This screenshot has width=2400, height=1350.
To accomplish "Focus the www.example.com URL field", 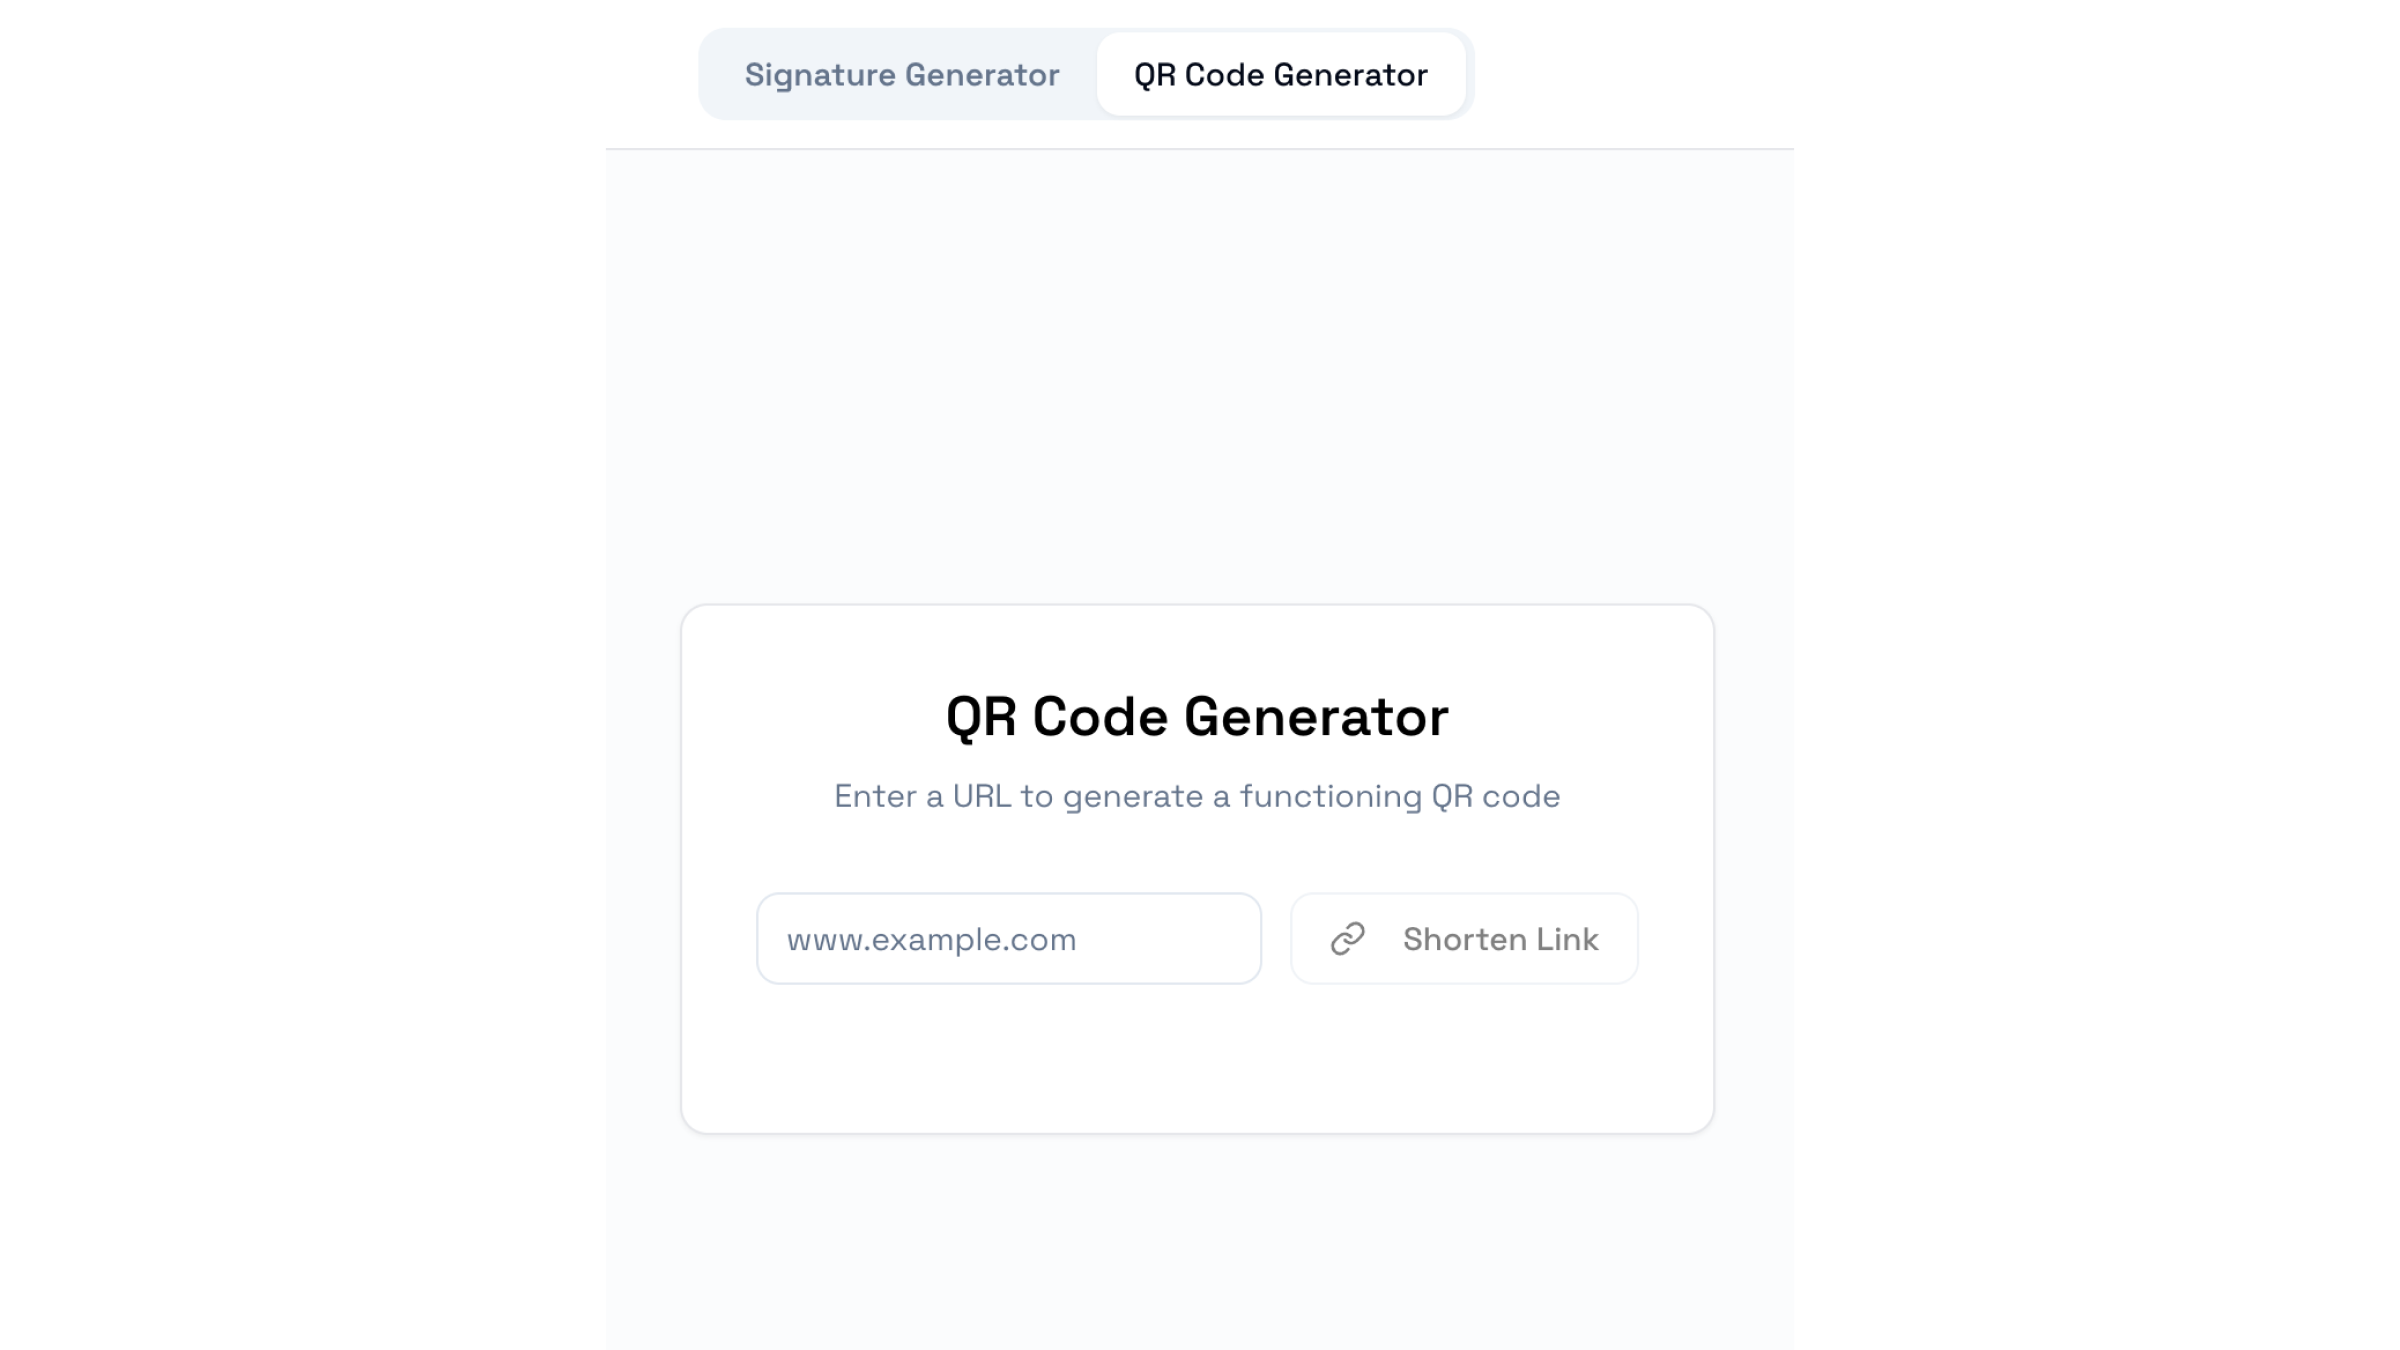I will click(x=1008, y=939).
